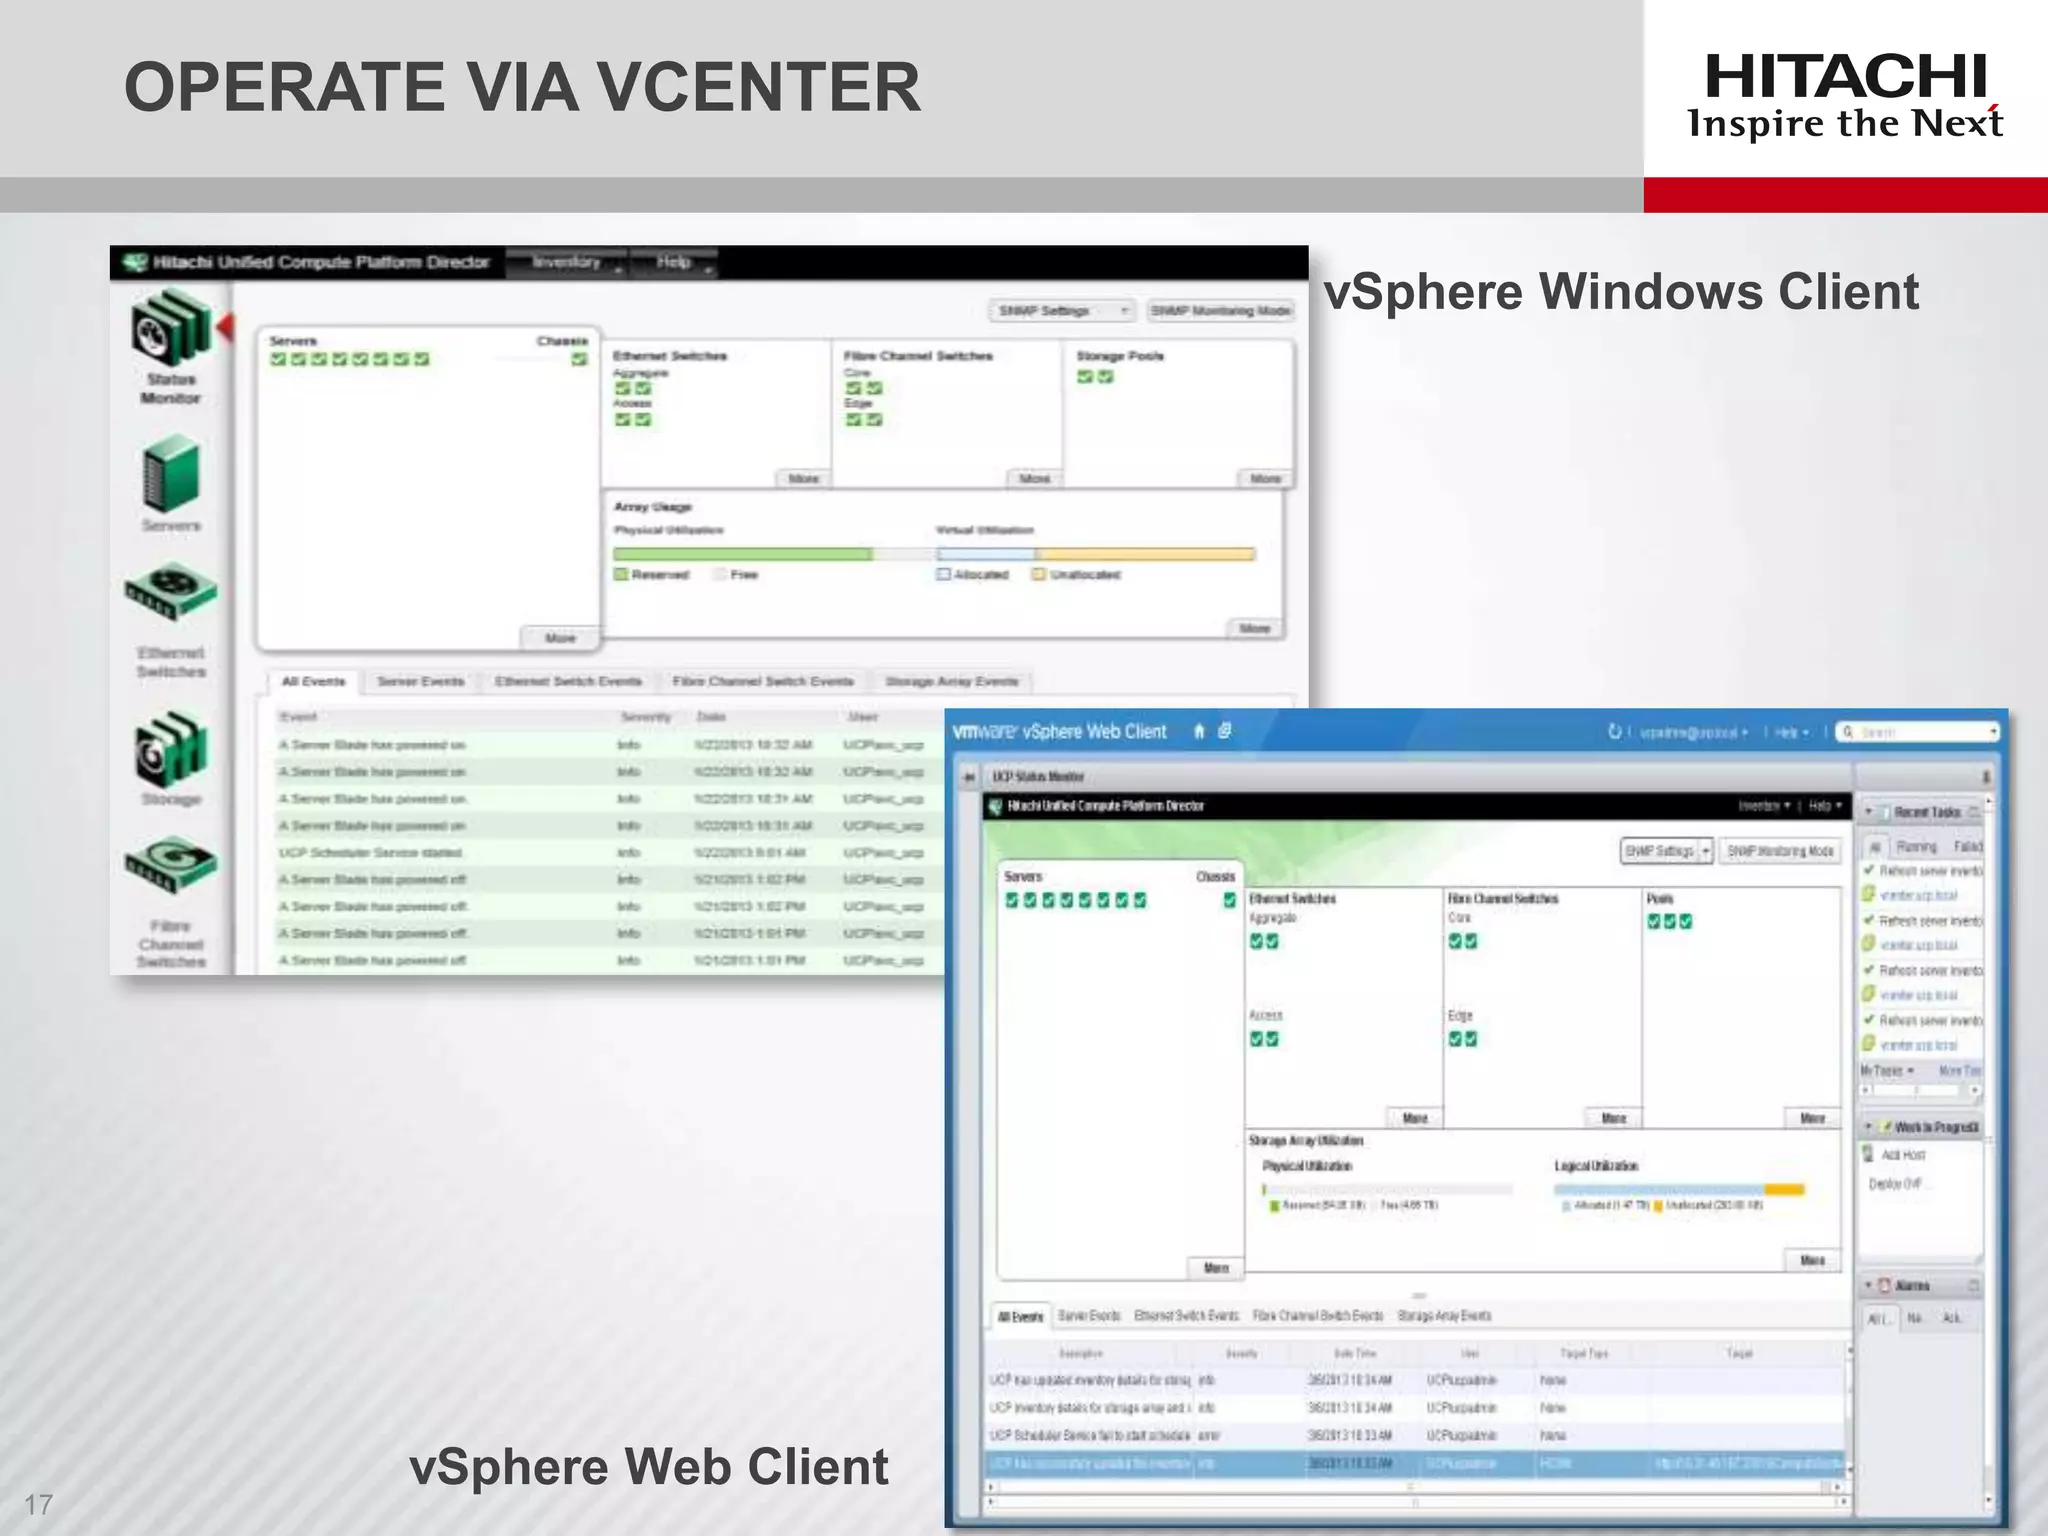Open Ethernet Switch Events tab in Windows Client

coord(568,682)
